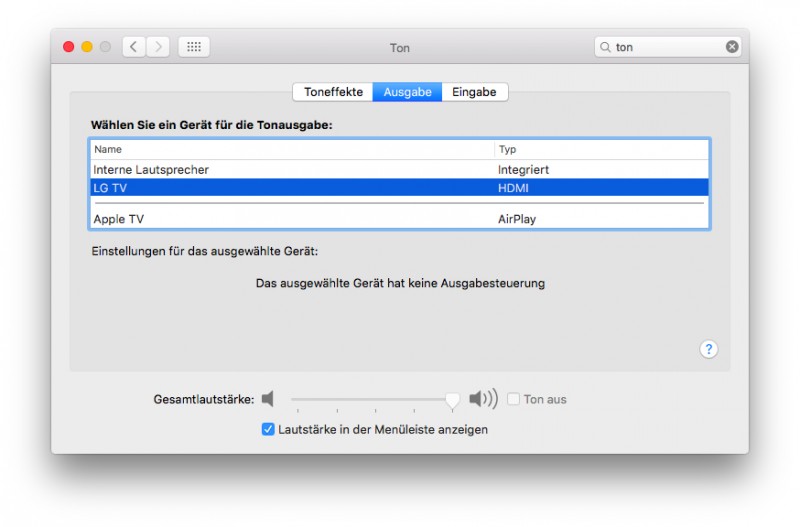Uncheck Lautstärke in der Menüleiste anzeigen

tap(268, 430)
